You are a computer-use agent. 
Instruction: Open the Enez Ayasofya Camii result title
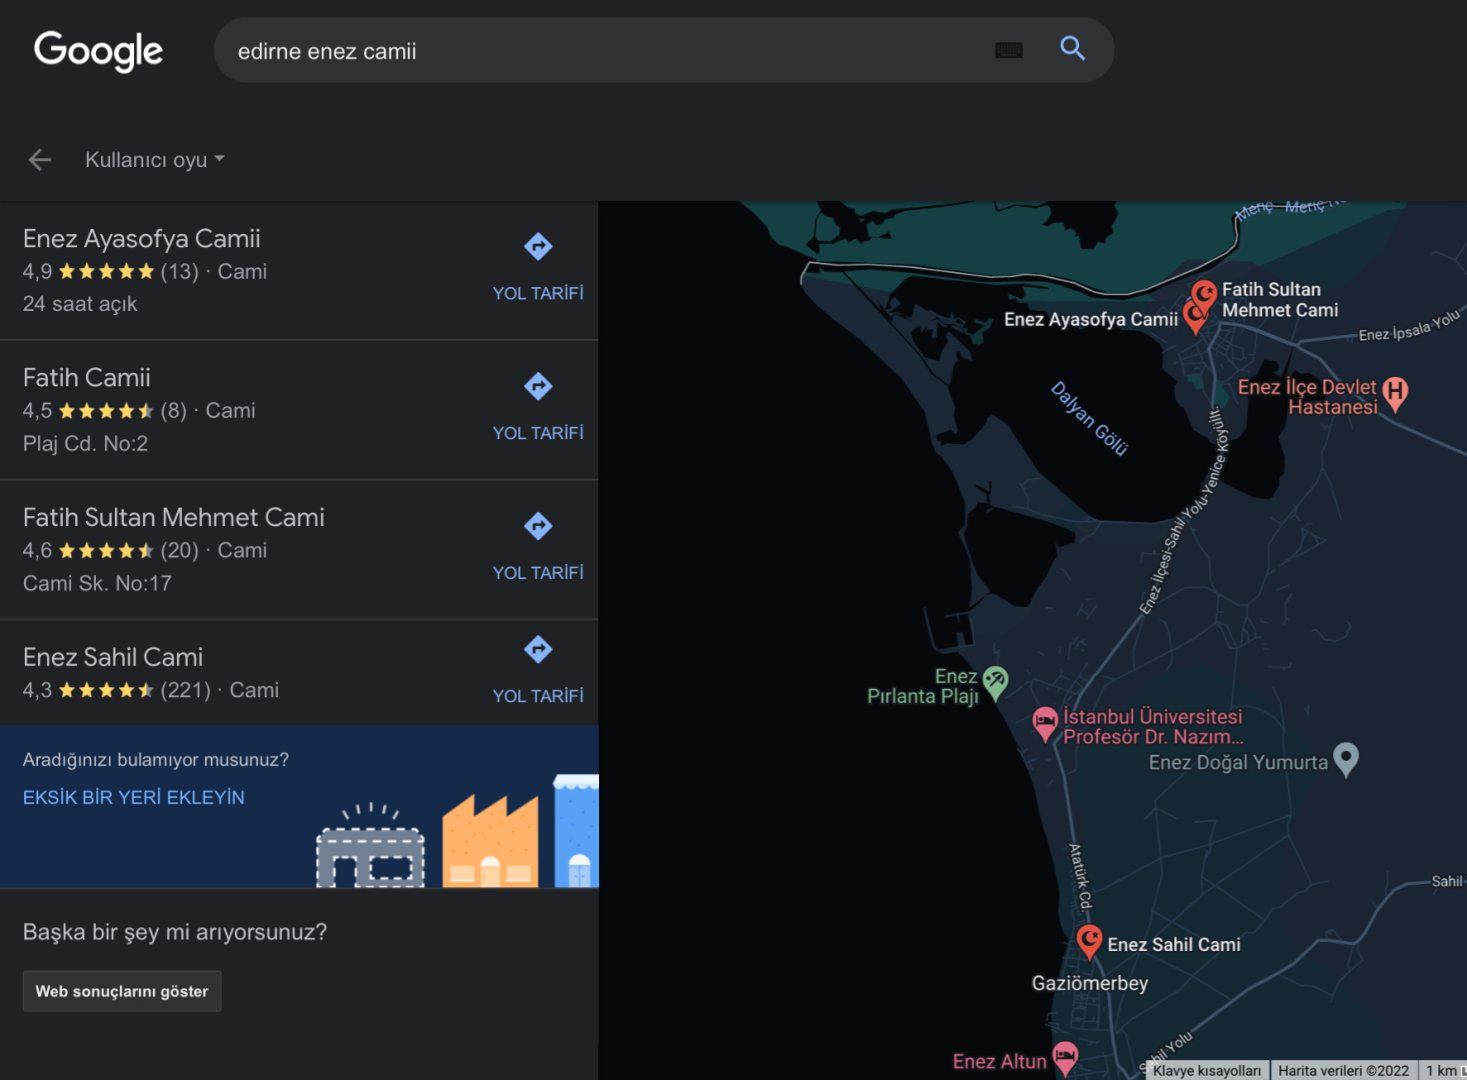(142, 239)
